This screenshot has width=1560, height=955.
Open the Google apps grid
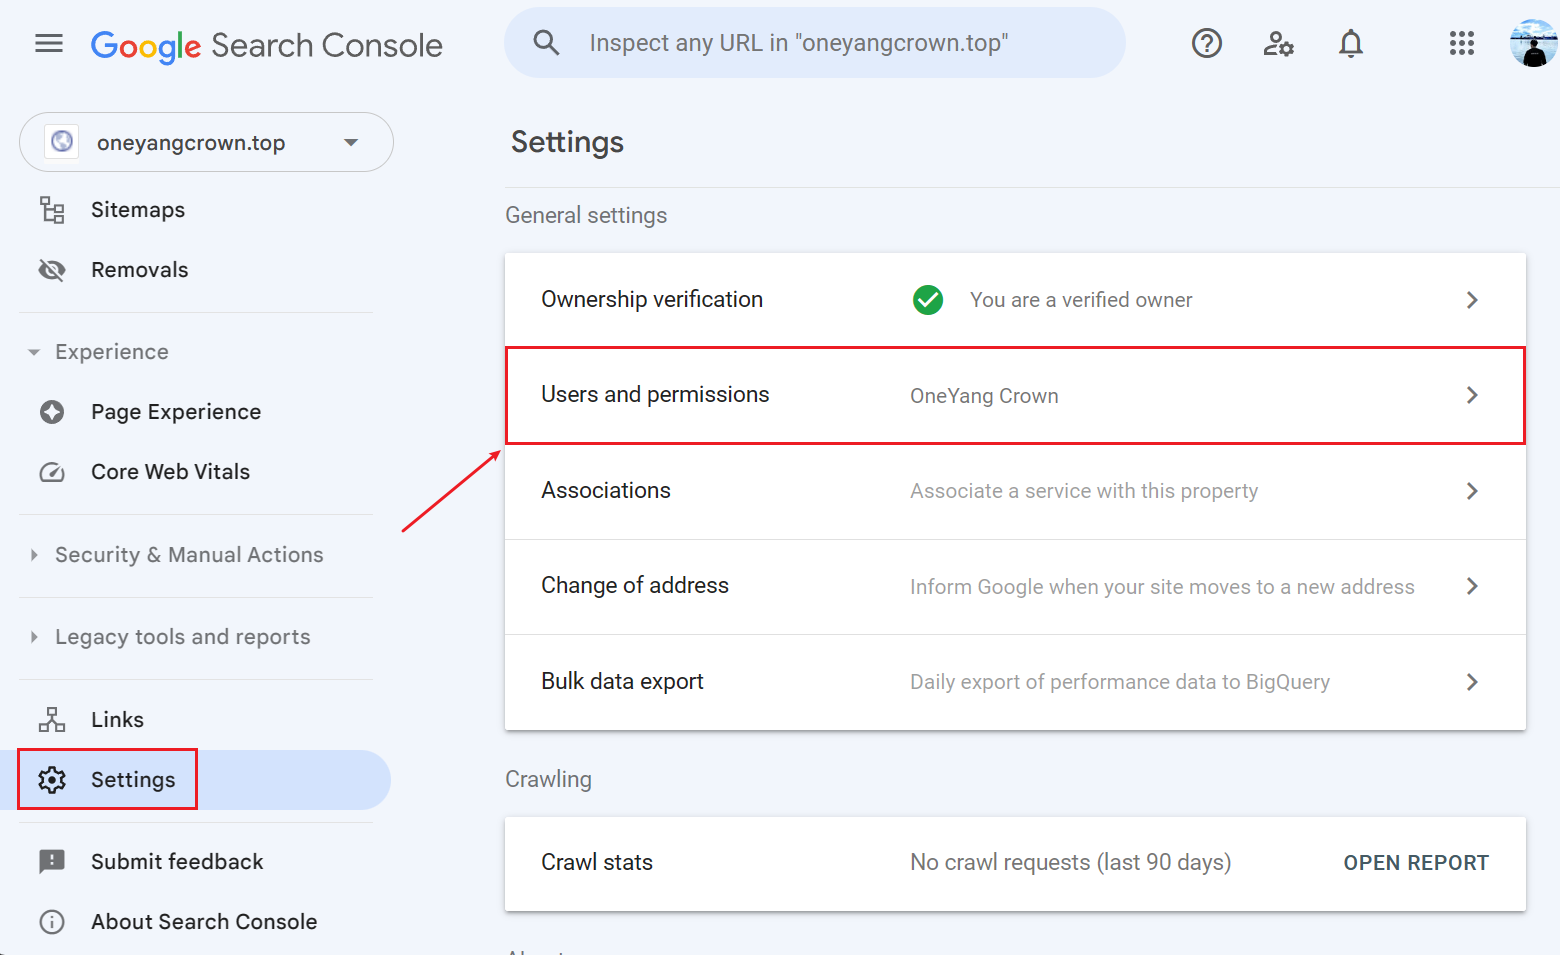(x=1461, y=43)
